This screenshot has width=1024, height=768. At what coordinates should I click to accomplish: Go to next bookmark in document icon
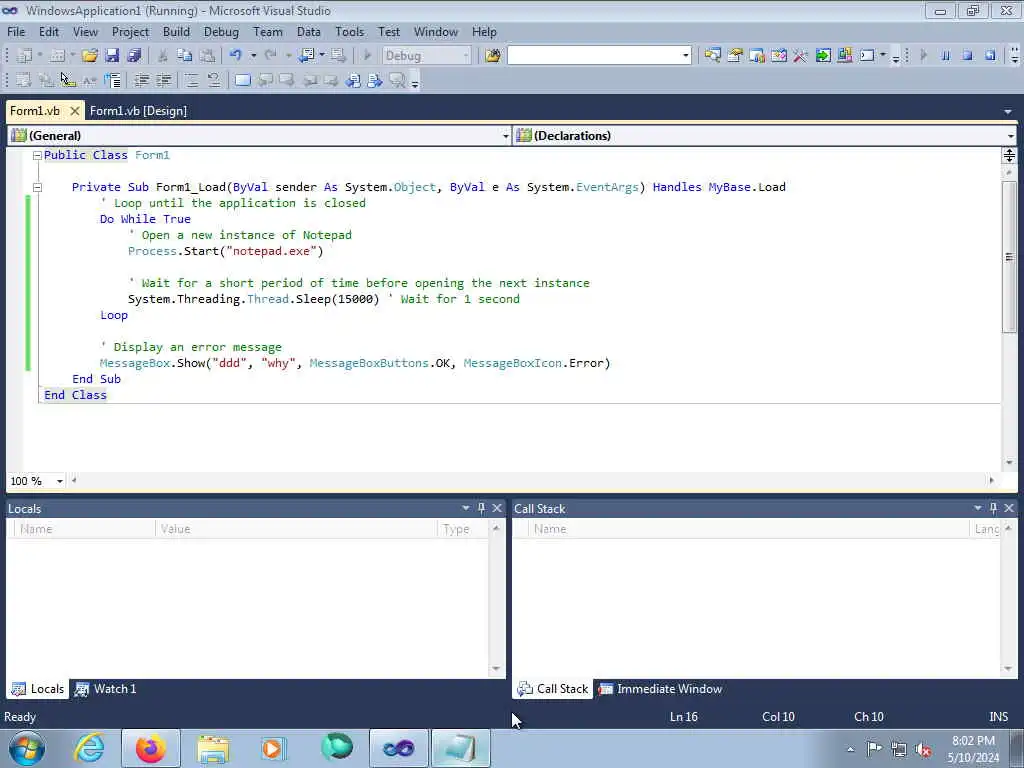click(x=375, y=80)
